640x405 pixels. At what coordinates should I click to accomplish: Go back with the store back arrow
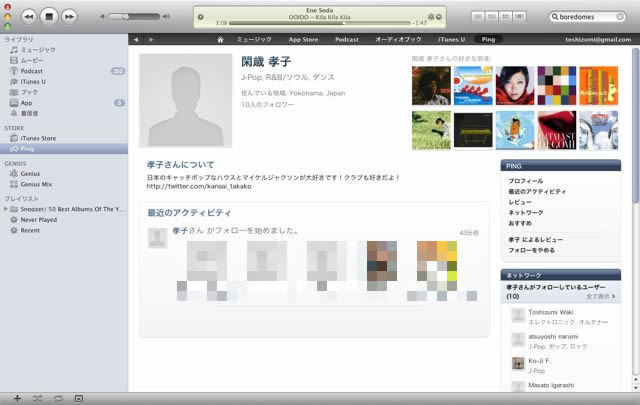[136, 40]
